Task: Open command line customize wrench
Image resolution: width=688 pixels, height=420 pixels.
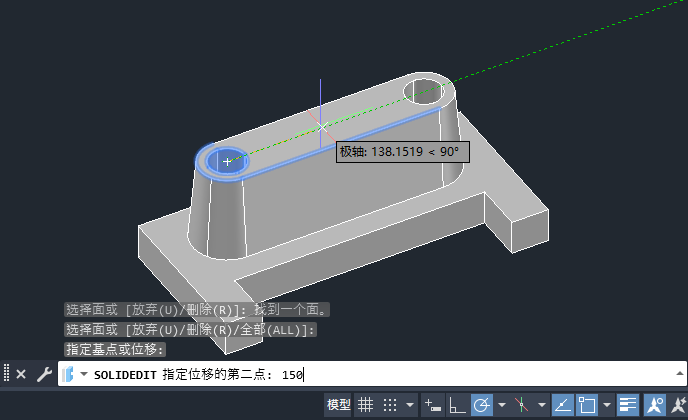Action: coord(44,374)
